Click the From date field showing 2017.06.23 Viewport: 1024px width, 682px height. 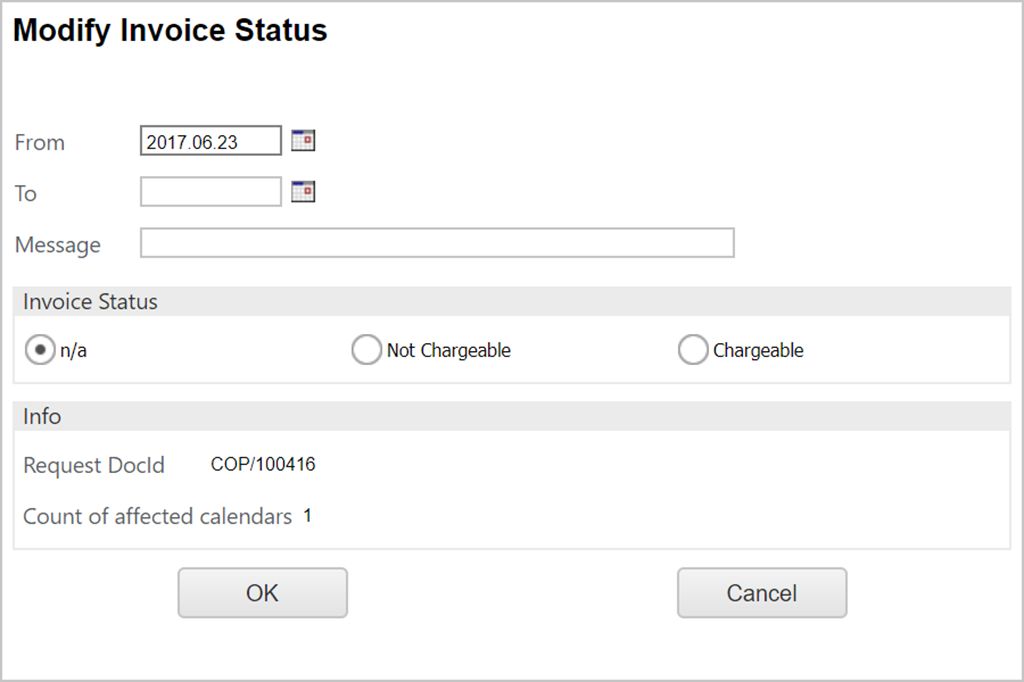click(210, 142)
